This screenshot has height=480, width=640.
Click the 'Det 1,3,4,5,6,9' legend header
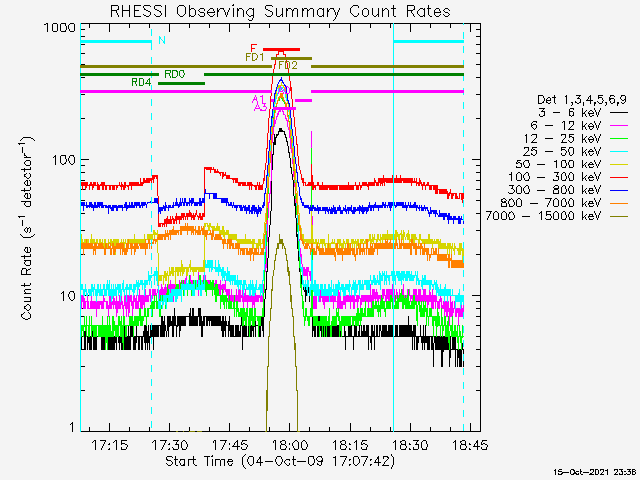[582, 100]
